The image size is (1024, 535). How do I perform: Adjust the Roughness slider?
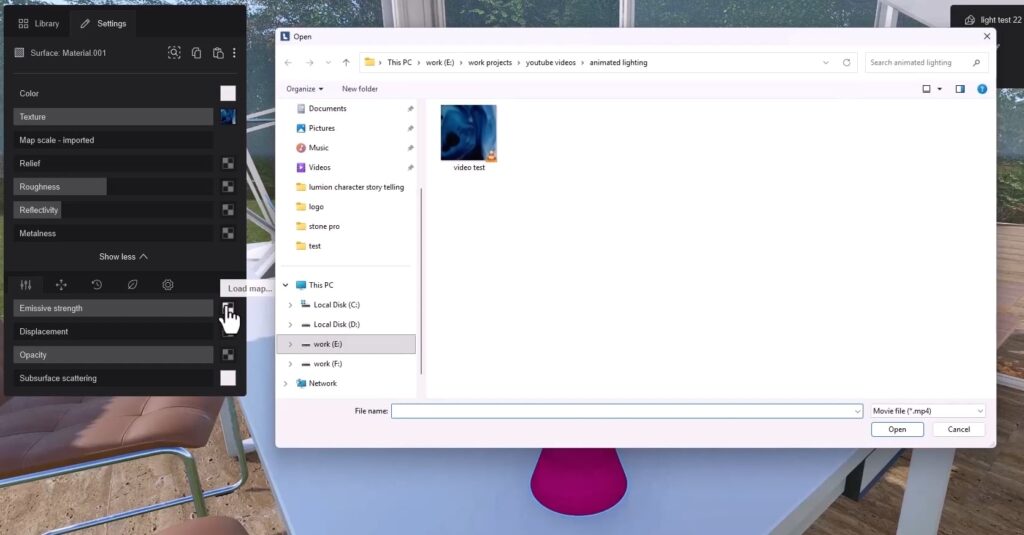113,187
